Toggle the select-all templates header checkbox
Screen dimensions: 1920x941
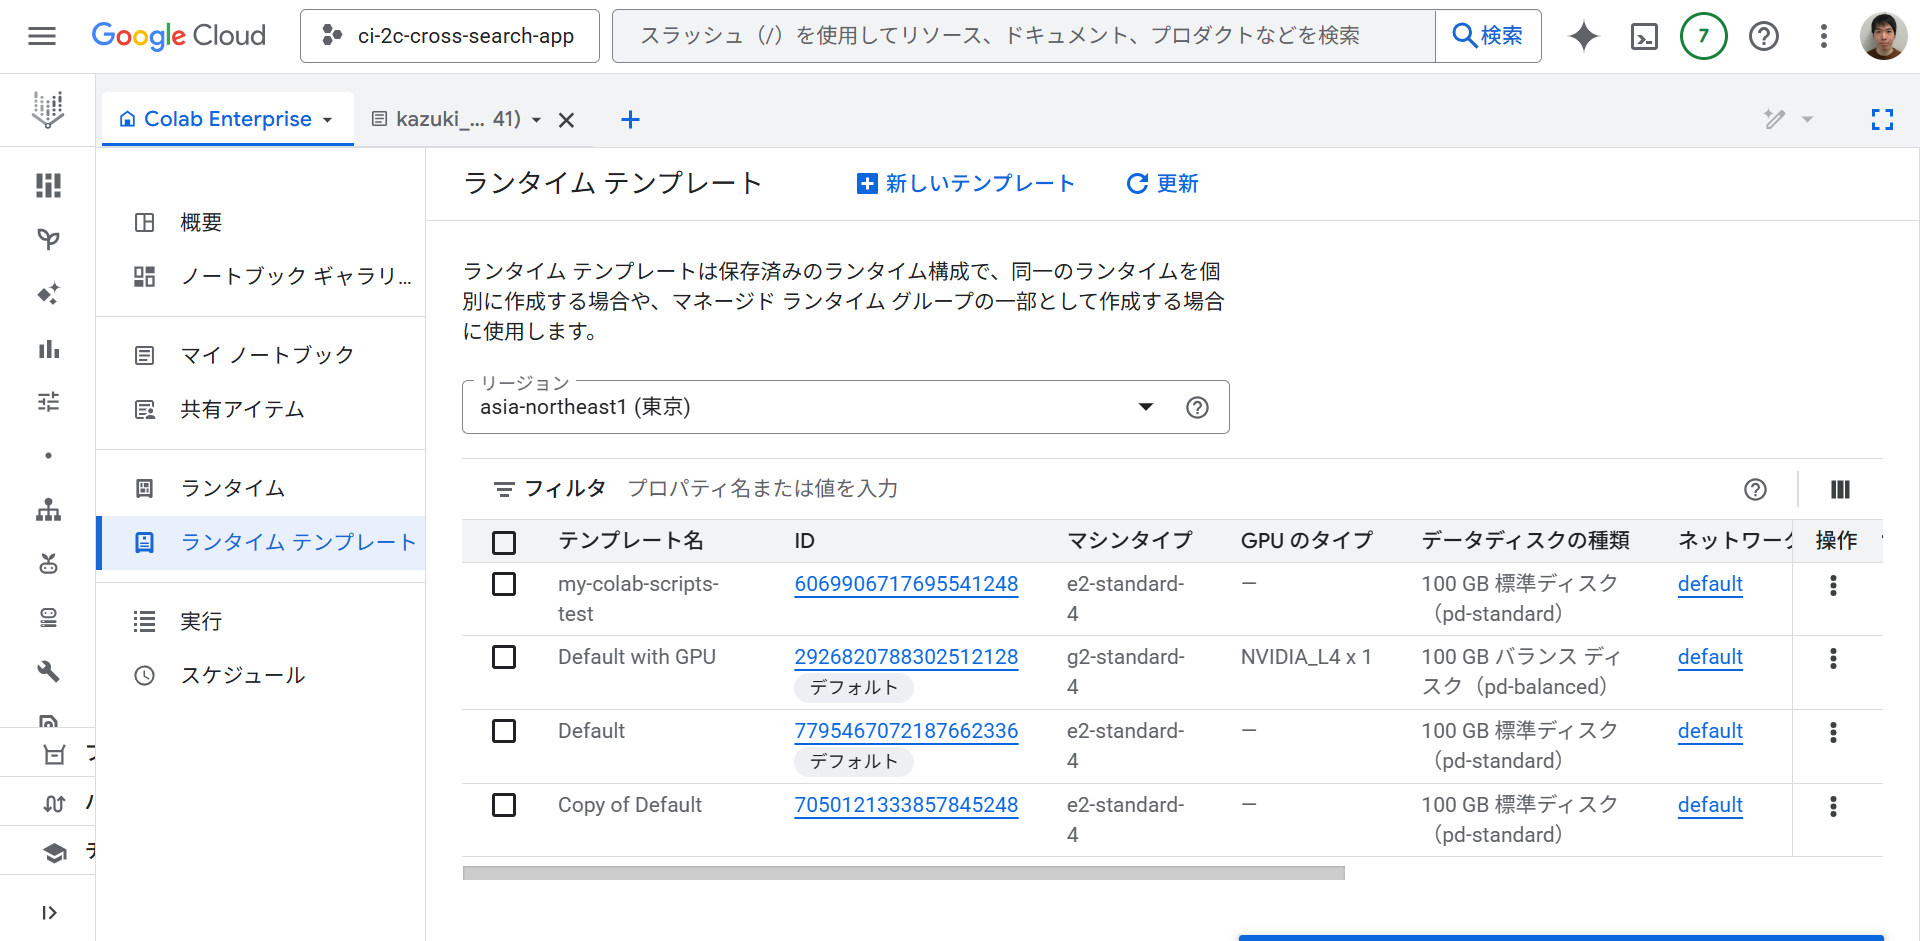[504, 542]
